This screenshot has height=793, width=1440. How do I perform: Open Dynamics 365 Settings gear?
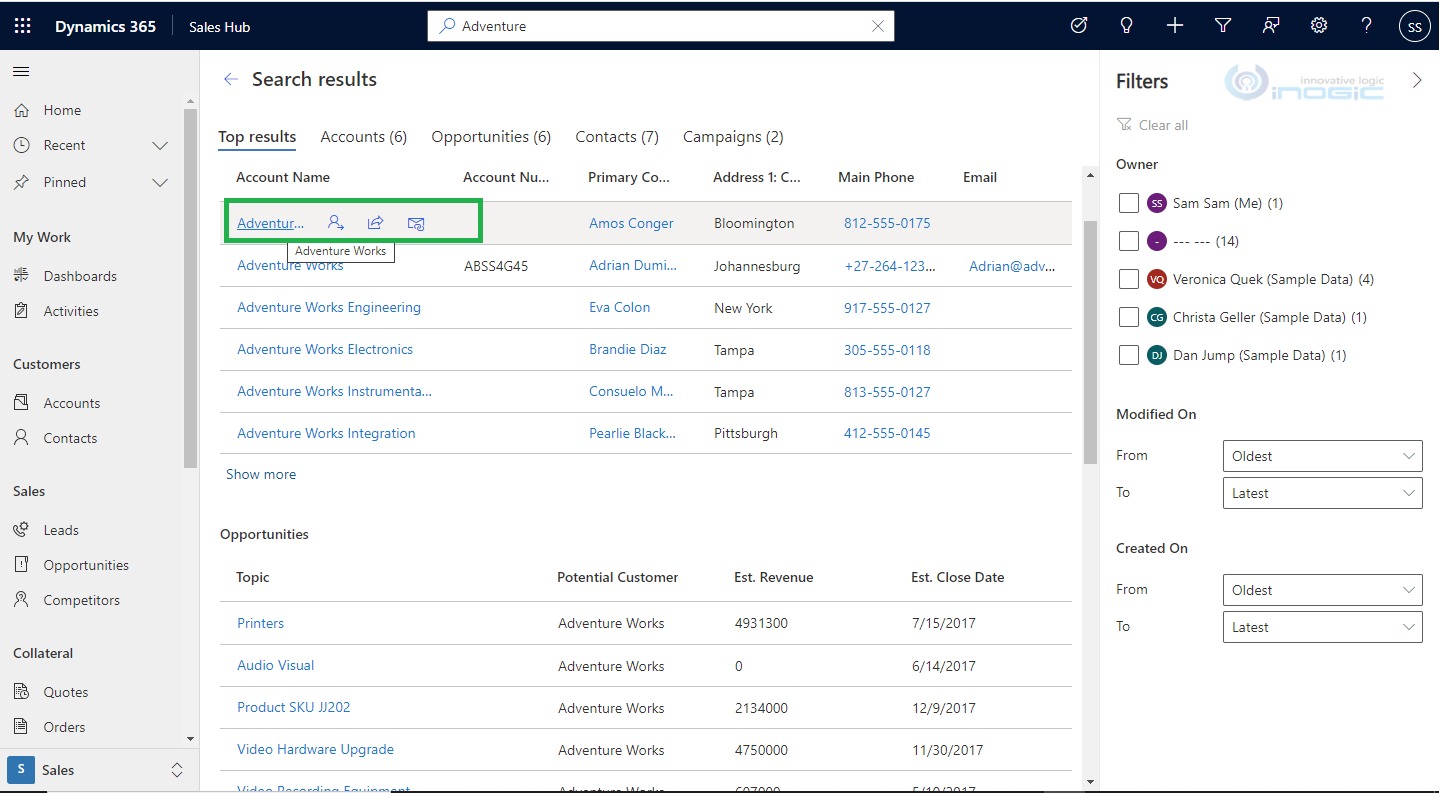pyautogui.click(x=1318, y=25)
